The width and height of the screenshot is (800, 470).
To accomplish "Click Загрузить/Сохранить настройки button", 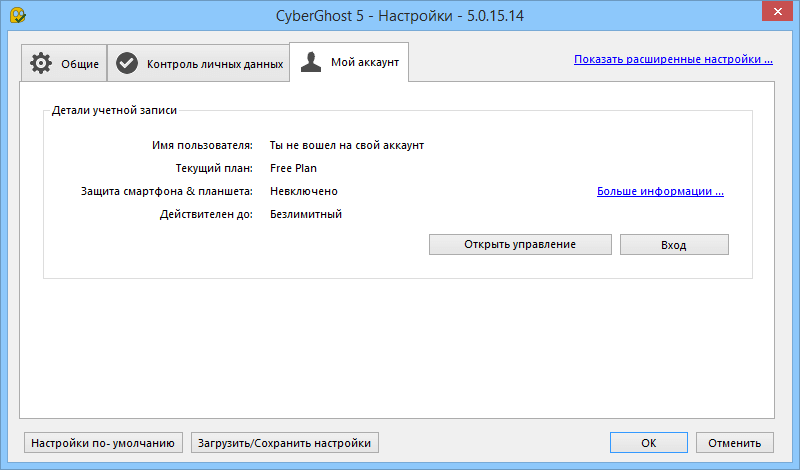I will (x=285, y=442).
